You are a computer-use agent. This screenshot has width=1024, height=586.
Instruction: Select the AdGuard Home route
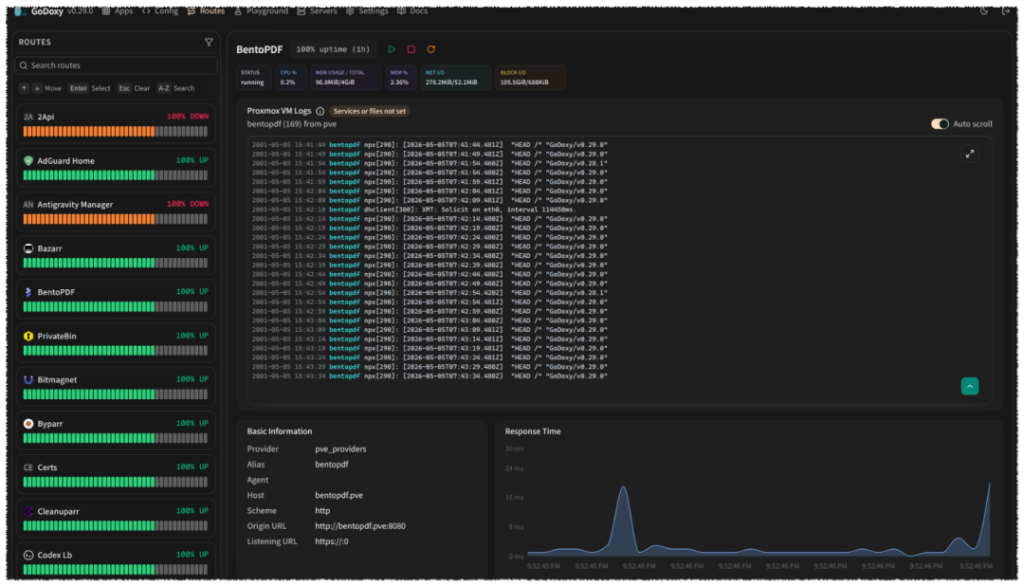[x=116, y=168]
